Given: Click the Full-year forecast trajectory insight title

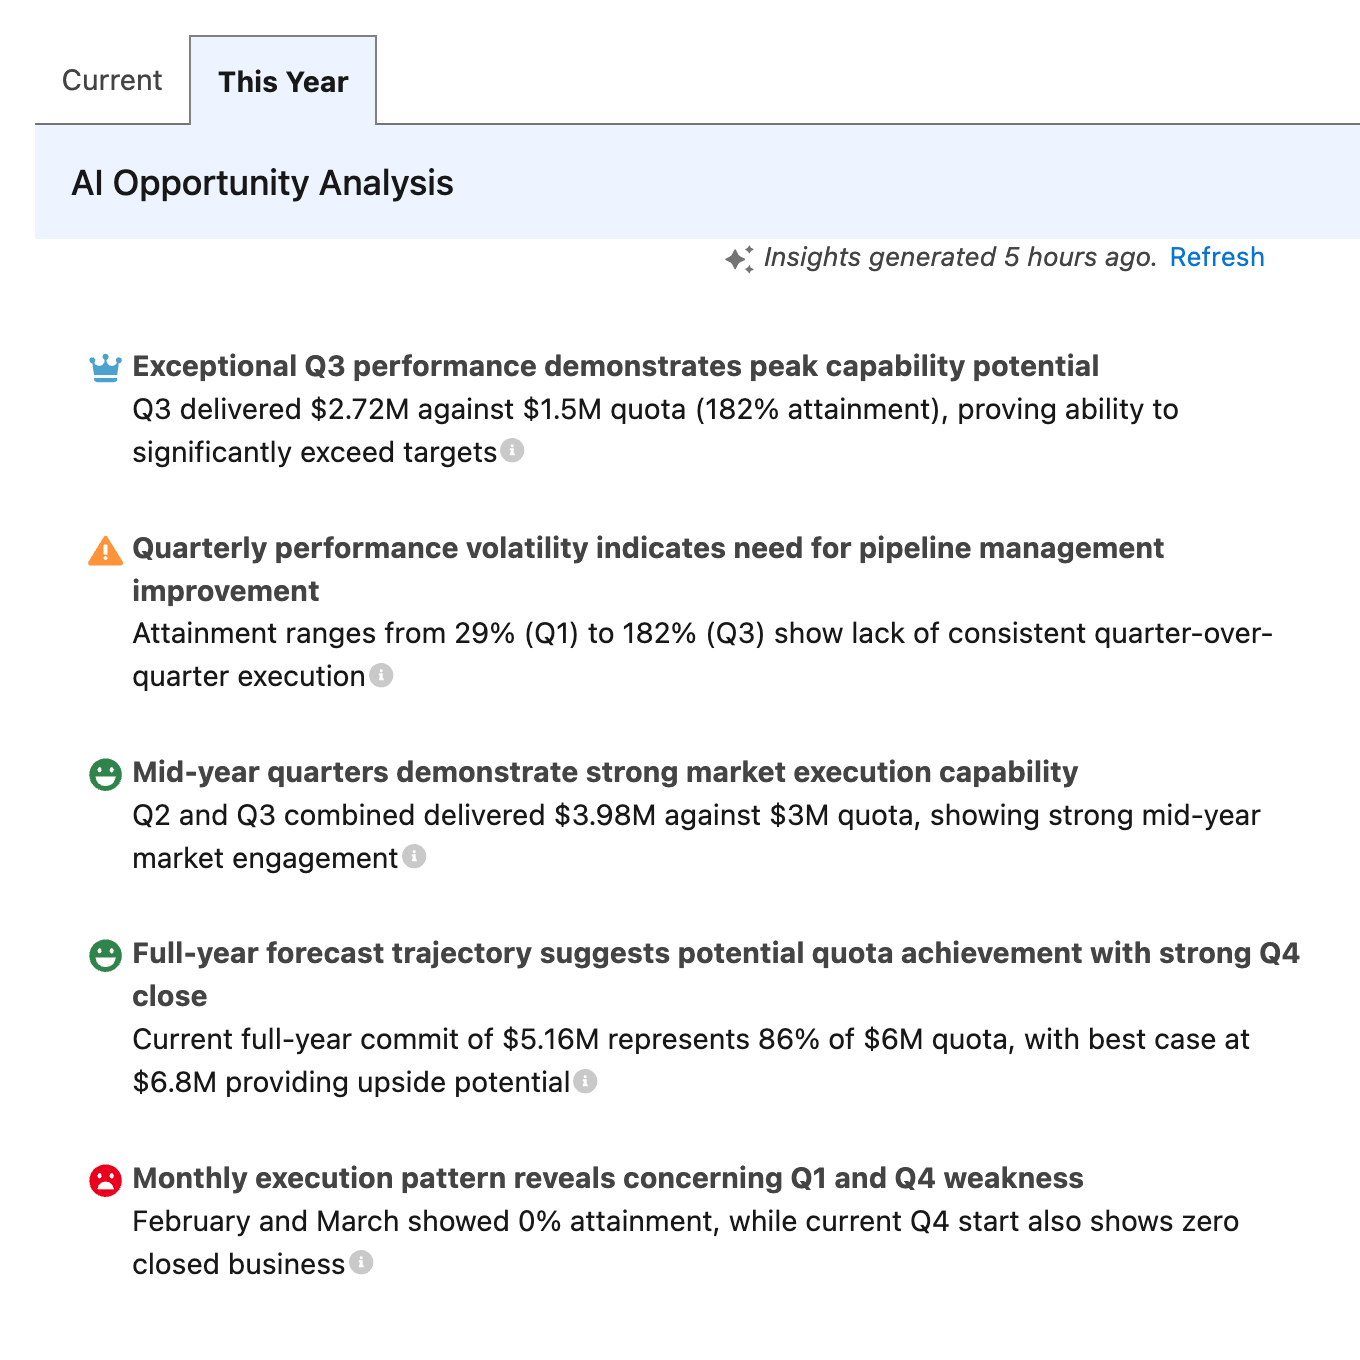Looking at the screenshot, I should (x=715, y=953).
